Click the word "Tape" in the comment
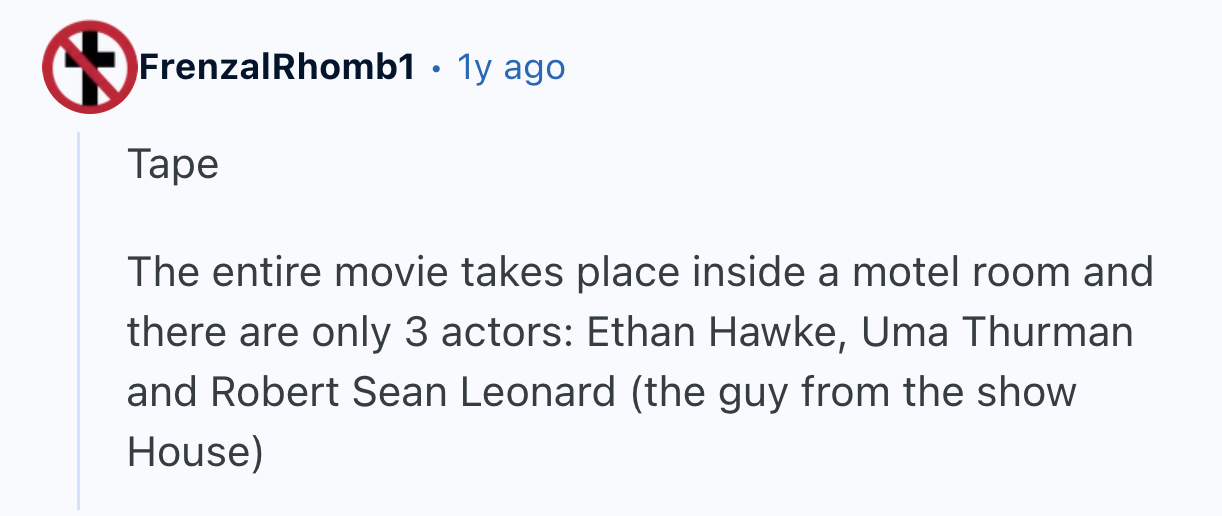Viewport: 1222px width, 516px height. (x=172, y=165)
